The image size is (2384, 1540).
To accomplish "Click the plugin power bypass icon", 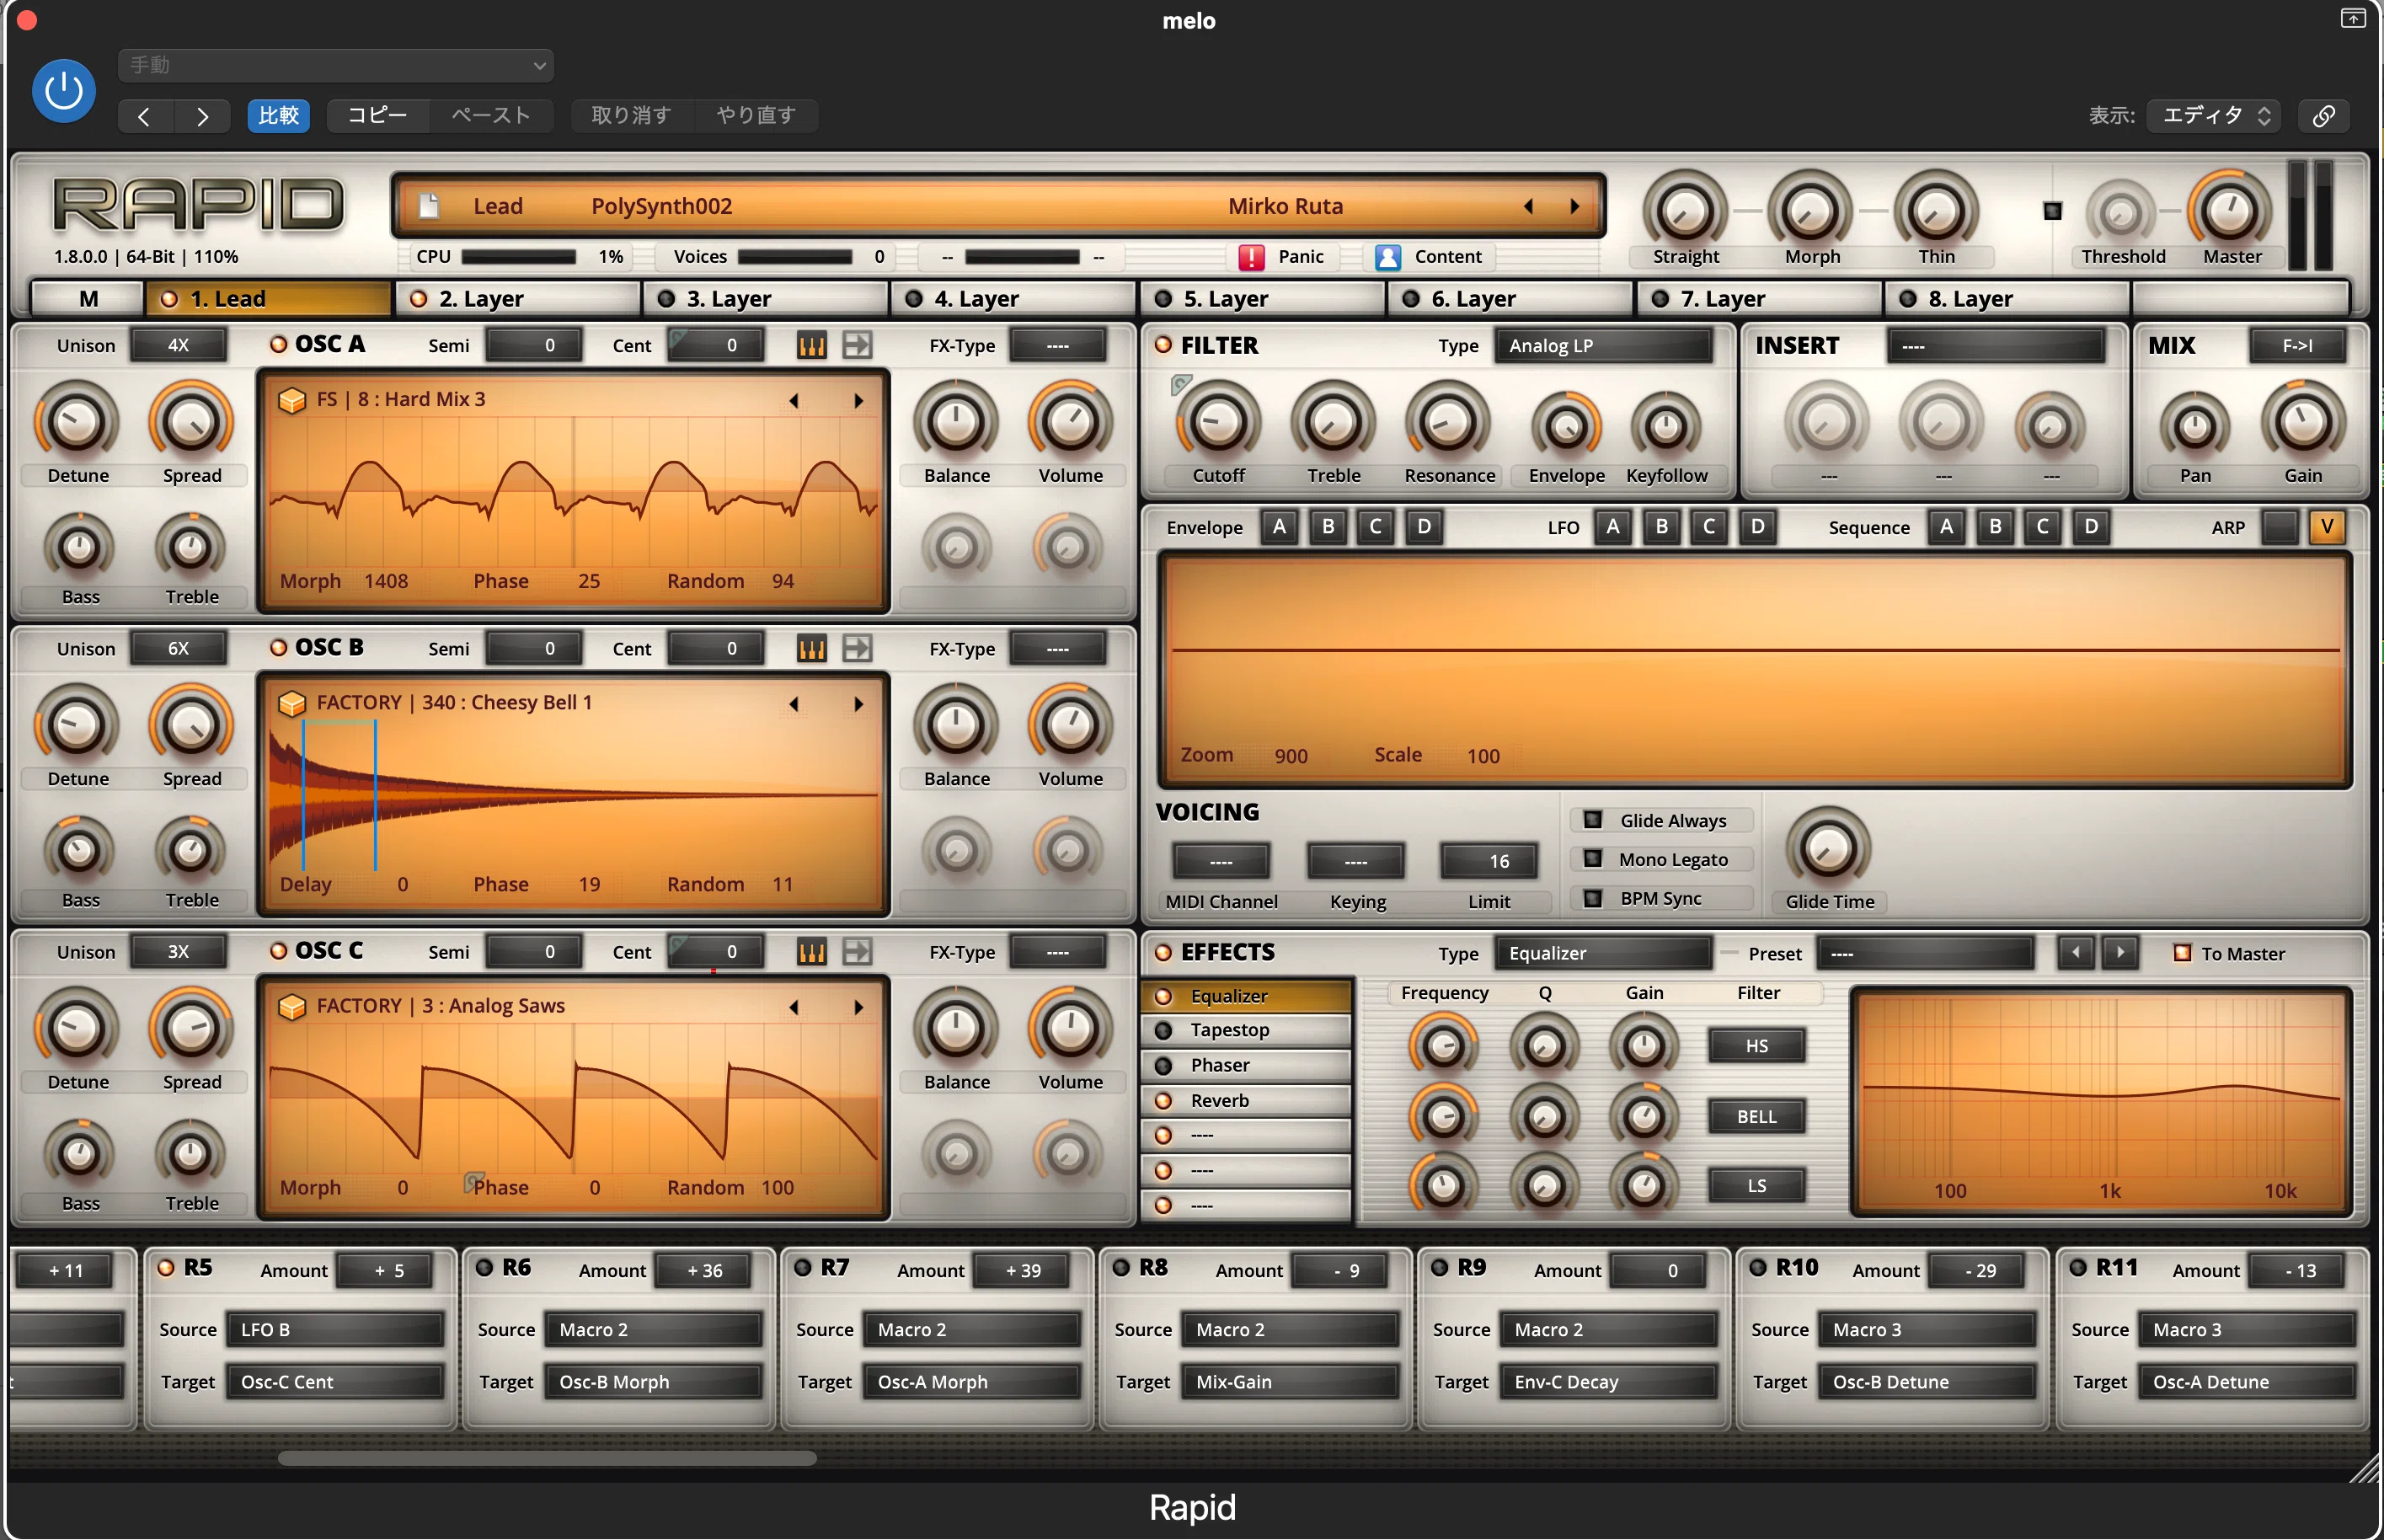I will [x=64, y=91].
